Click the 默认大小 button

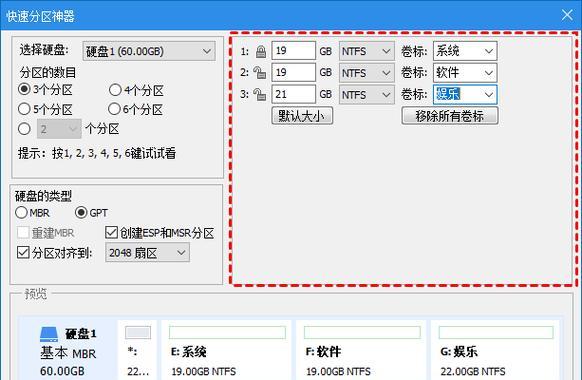click(x=302, y=116)
